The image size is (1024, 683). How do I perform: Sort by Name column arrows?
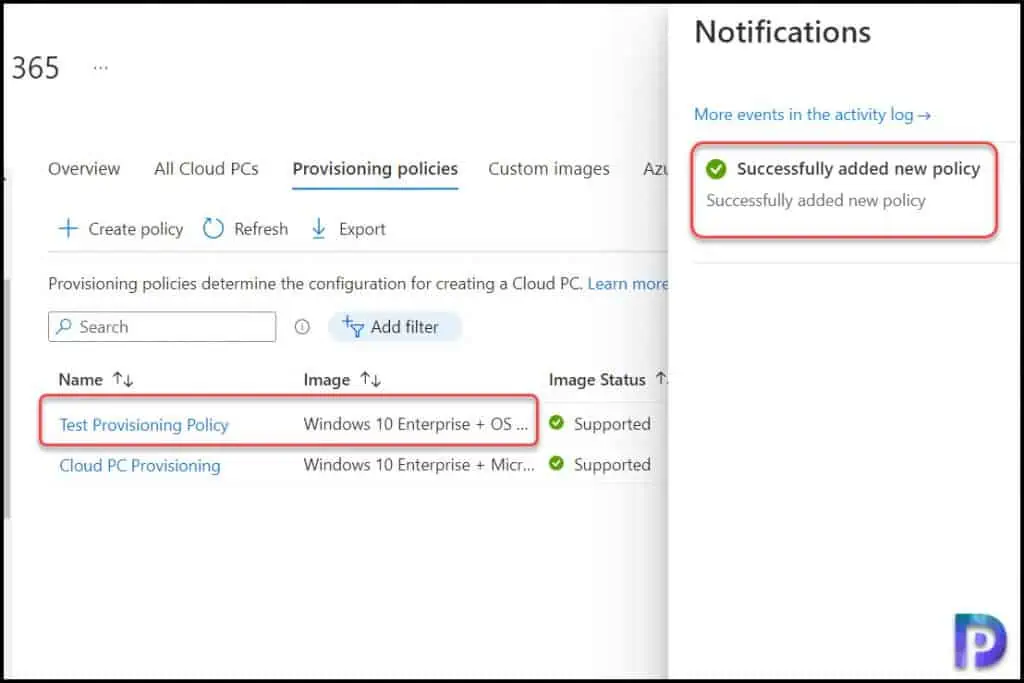[x=123, y=379]
